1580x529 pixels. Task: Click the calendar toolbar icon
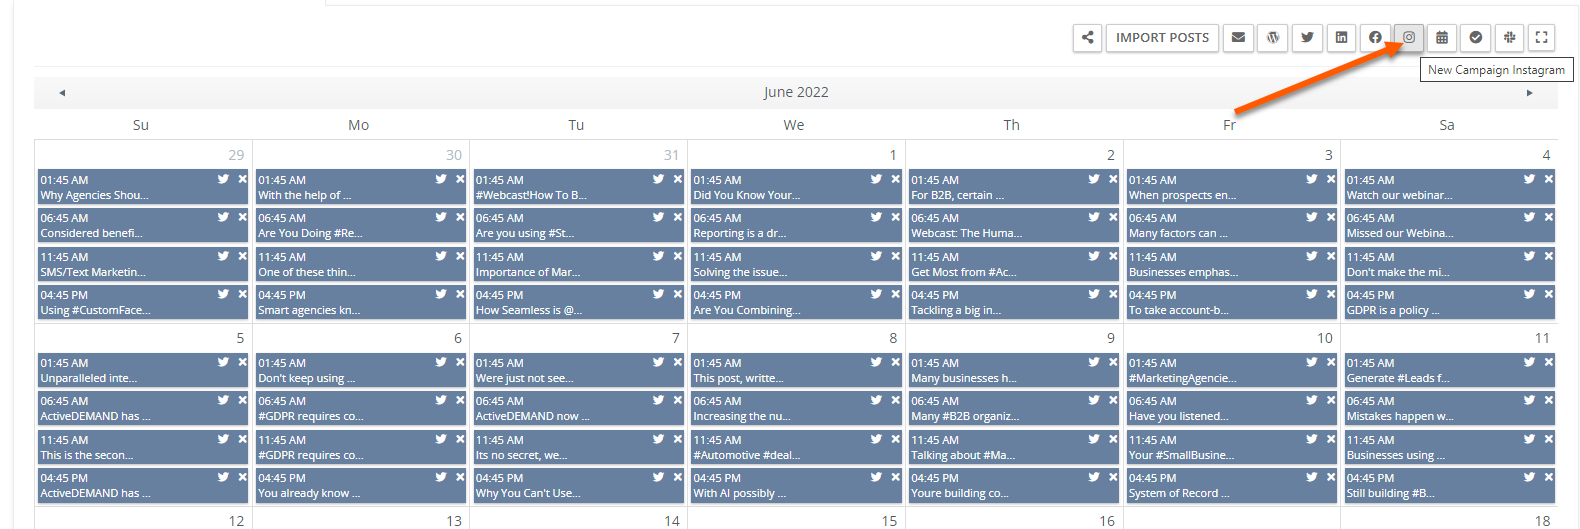tap(1442, 38)
